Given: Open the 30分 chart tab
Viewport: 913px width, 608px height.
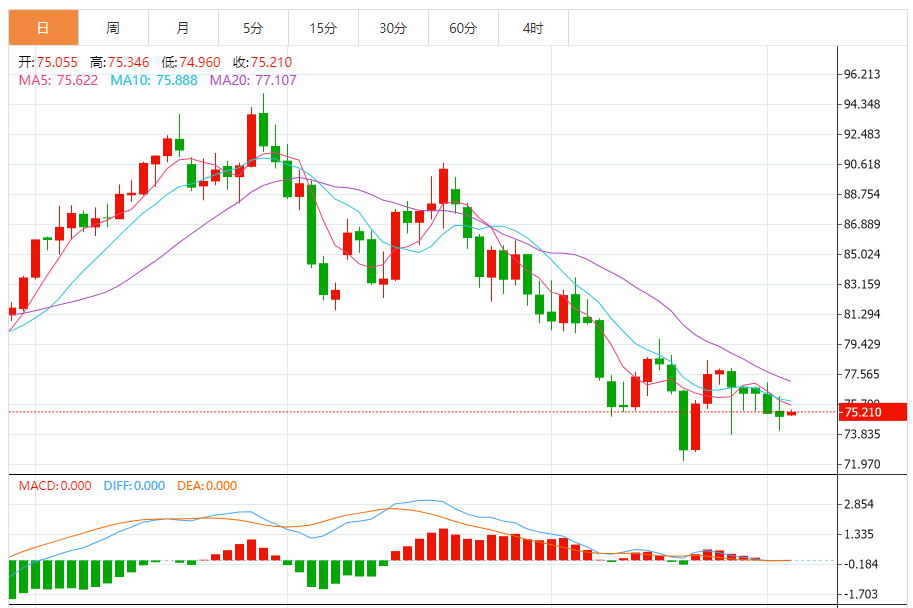Looking at the screenshot, I should pos(393,27).
